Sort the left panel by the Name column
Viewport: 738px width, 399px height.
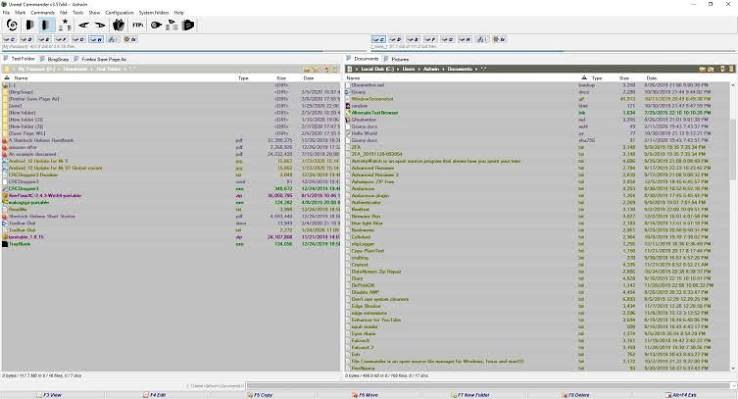pyautogui.click(x=21, y=78)
